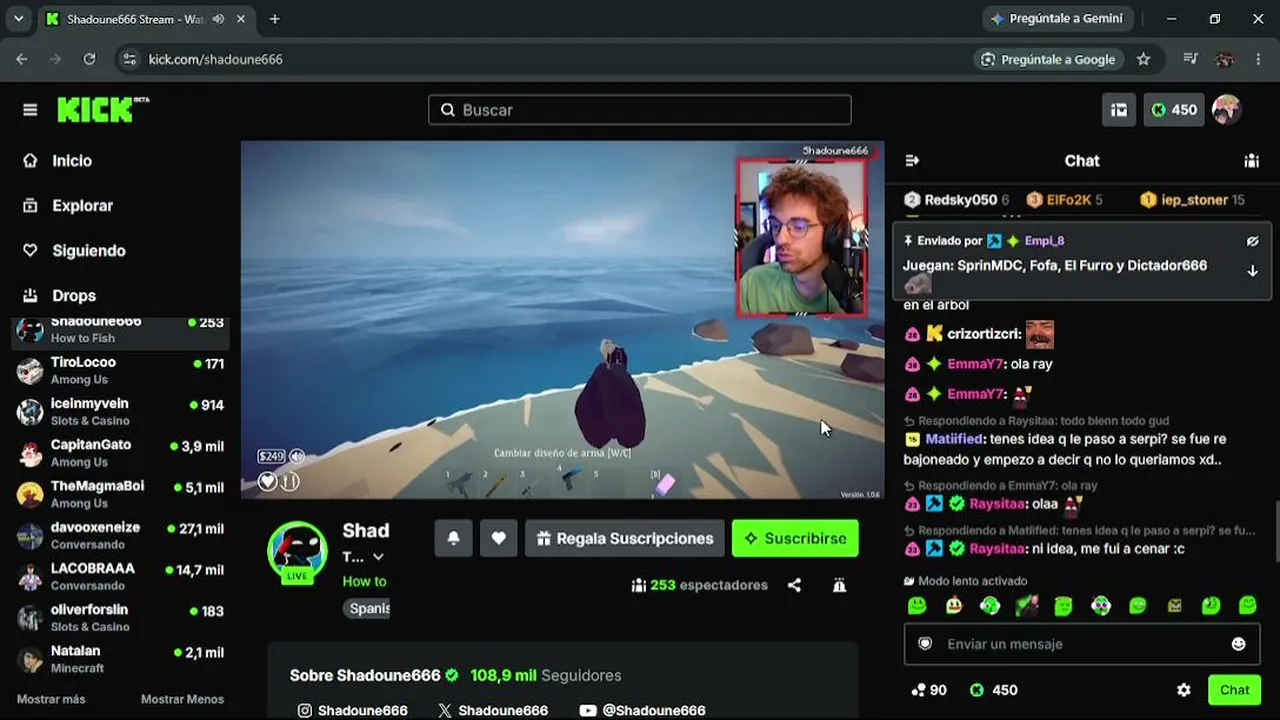Expand the pinned message with down arrow
Image resolution: width=1280 pixels, height=720 pixels.
click(x=1252, y=271)
